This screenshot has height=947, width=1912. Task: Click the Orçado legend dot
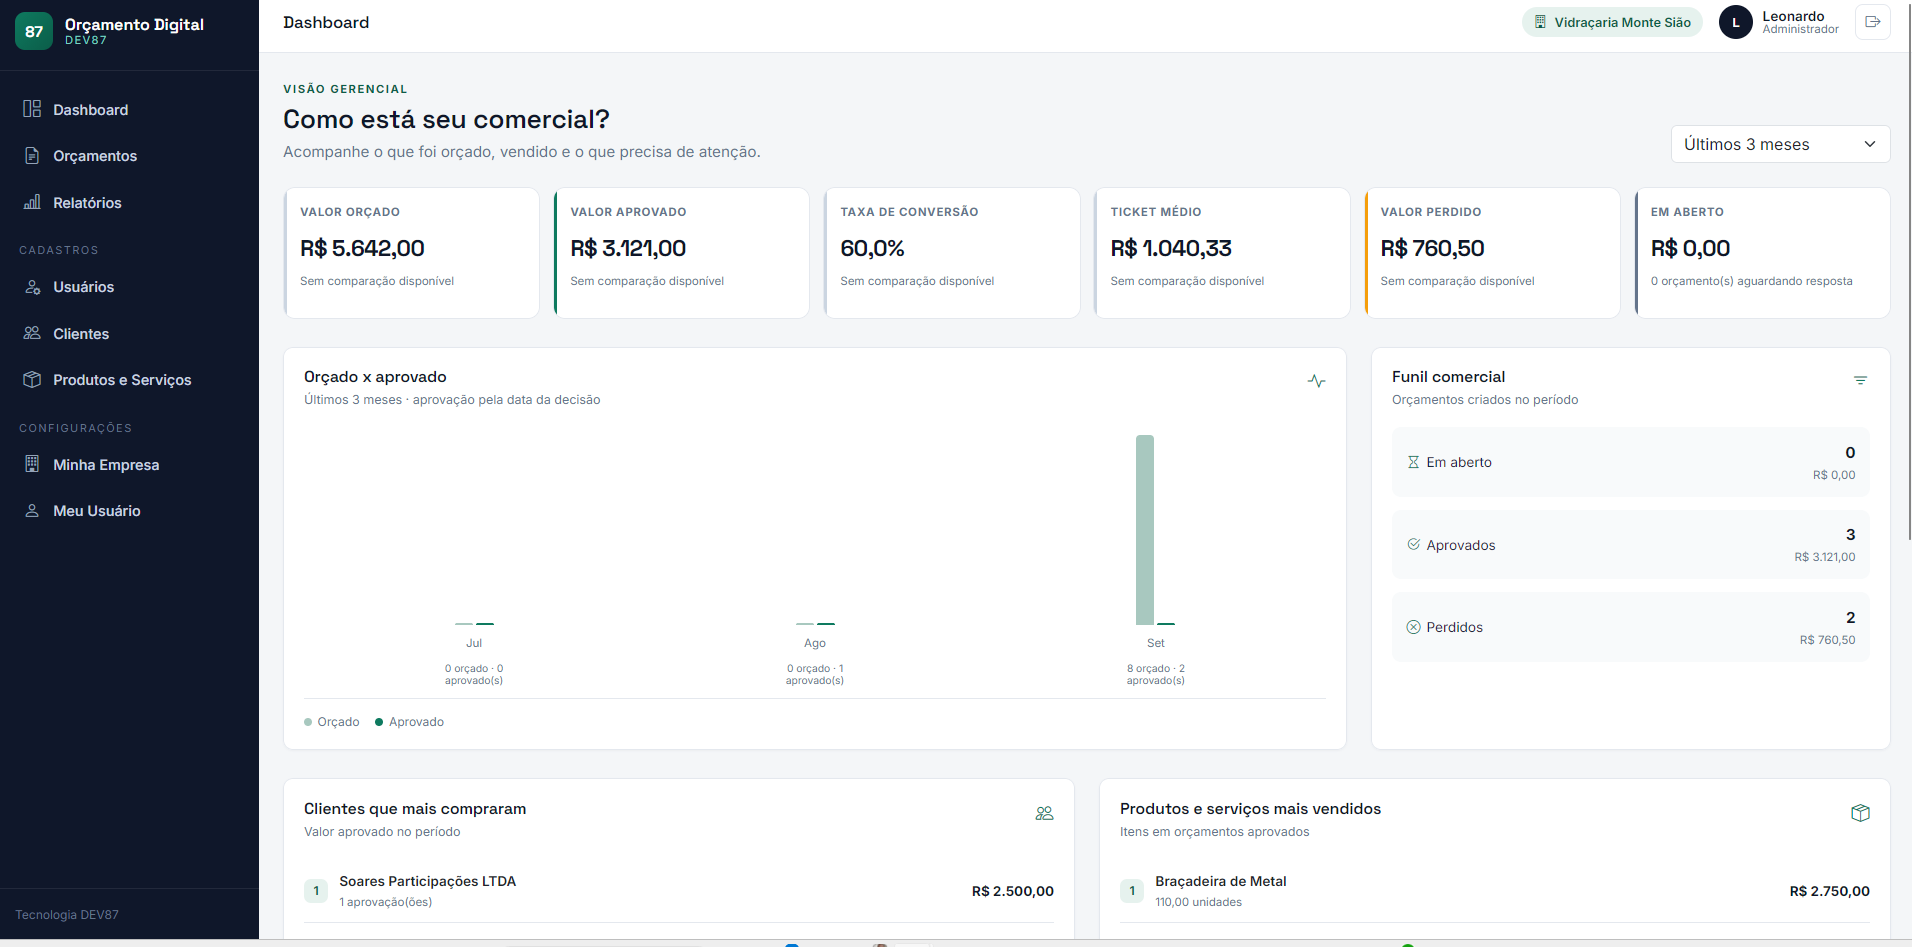pos(308,722)
